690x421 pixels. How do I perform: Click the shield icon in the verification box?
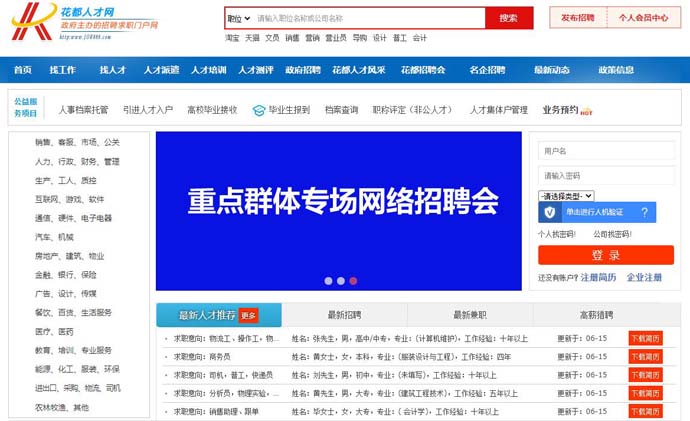click(x=550, y=212)
